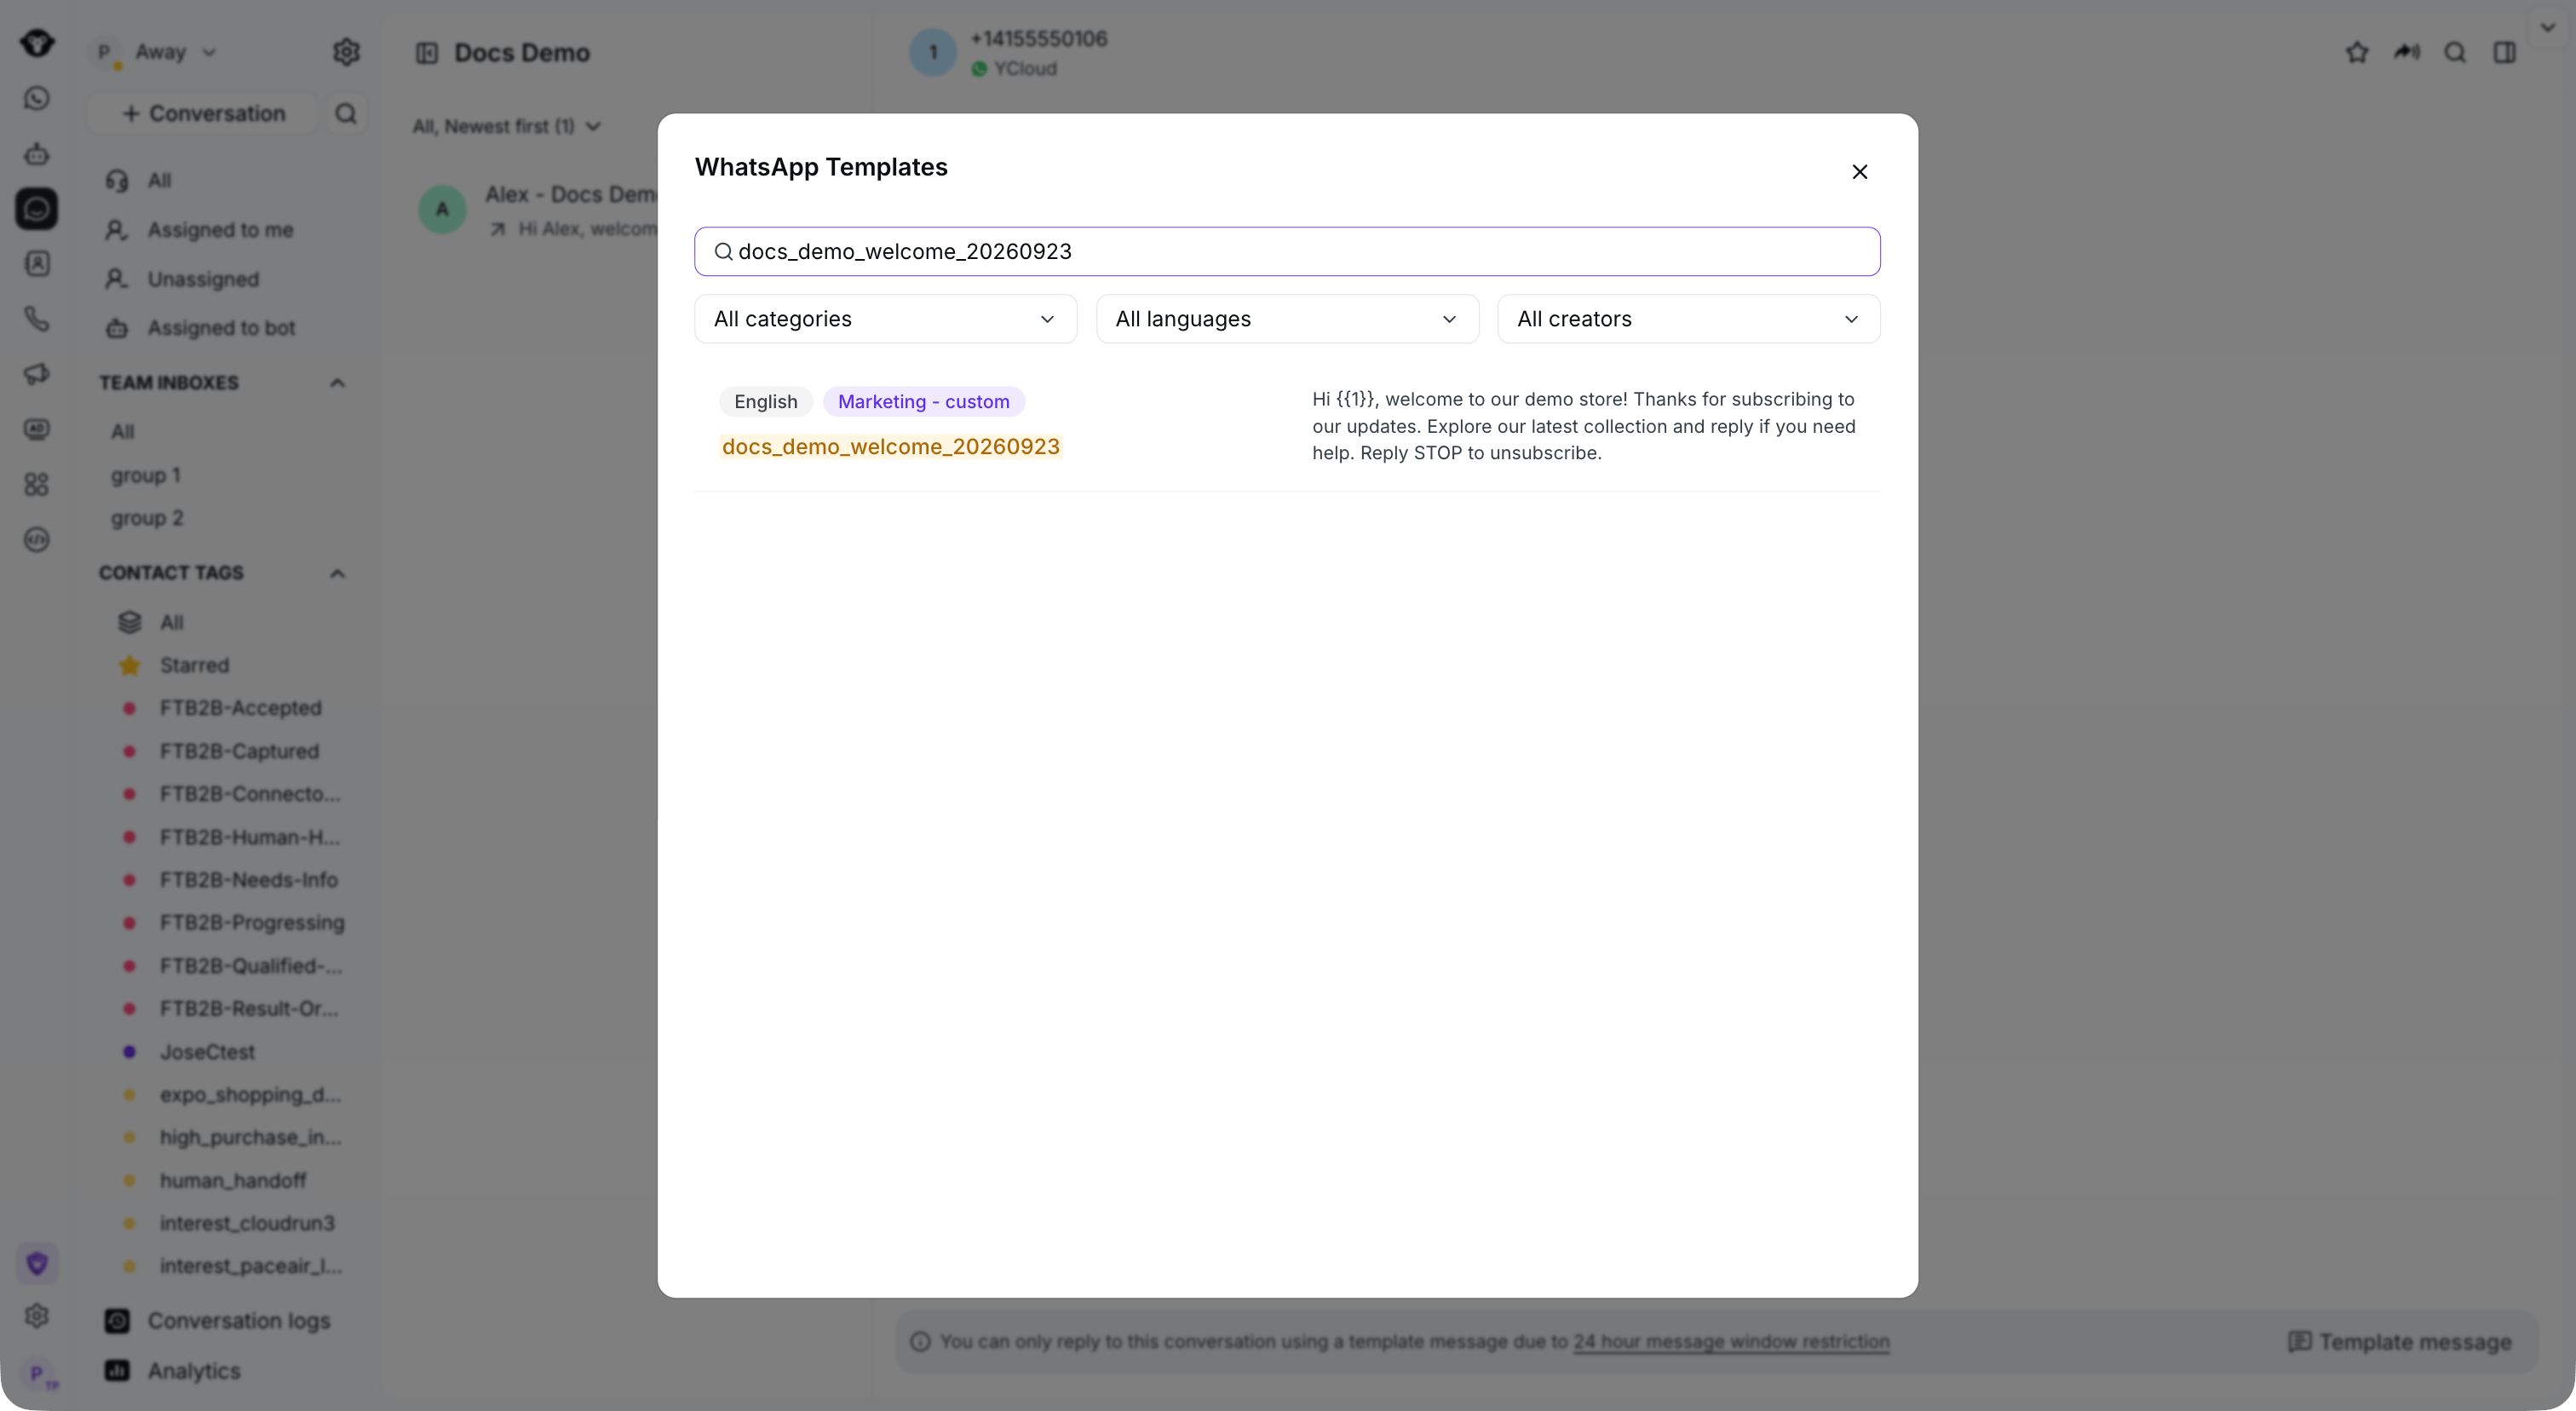
Task: Open the All categories dropdown
Action: (x=885, y=319)
